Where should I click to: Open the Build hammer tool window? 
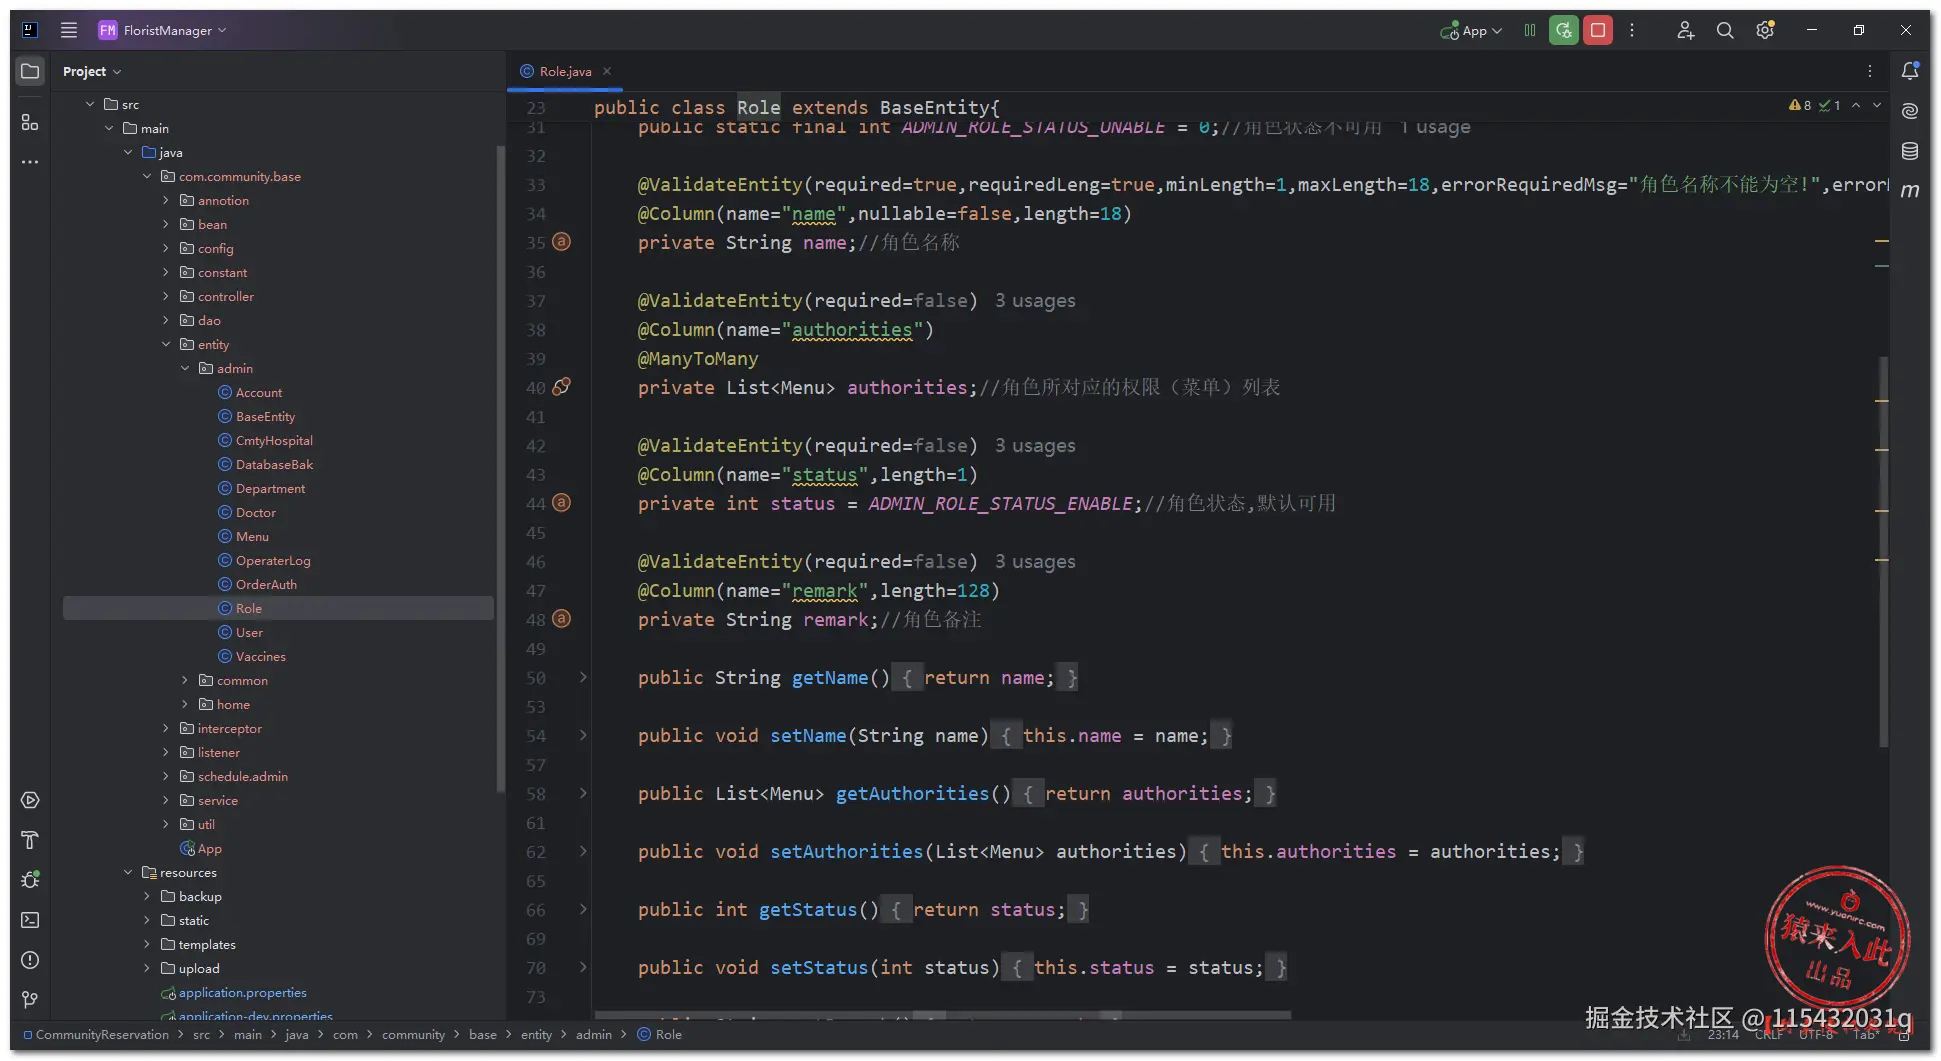[x=30, y=840]
